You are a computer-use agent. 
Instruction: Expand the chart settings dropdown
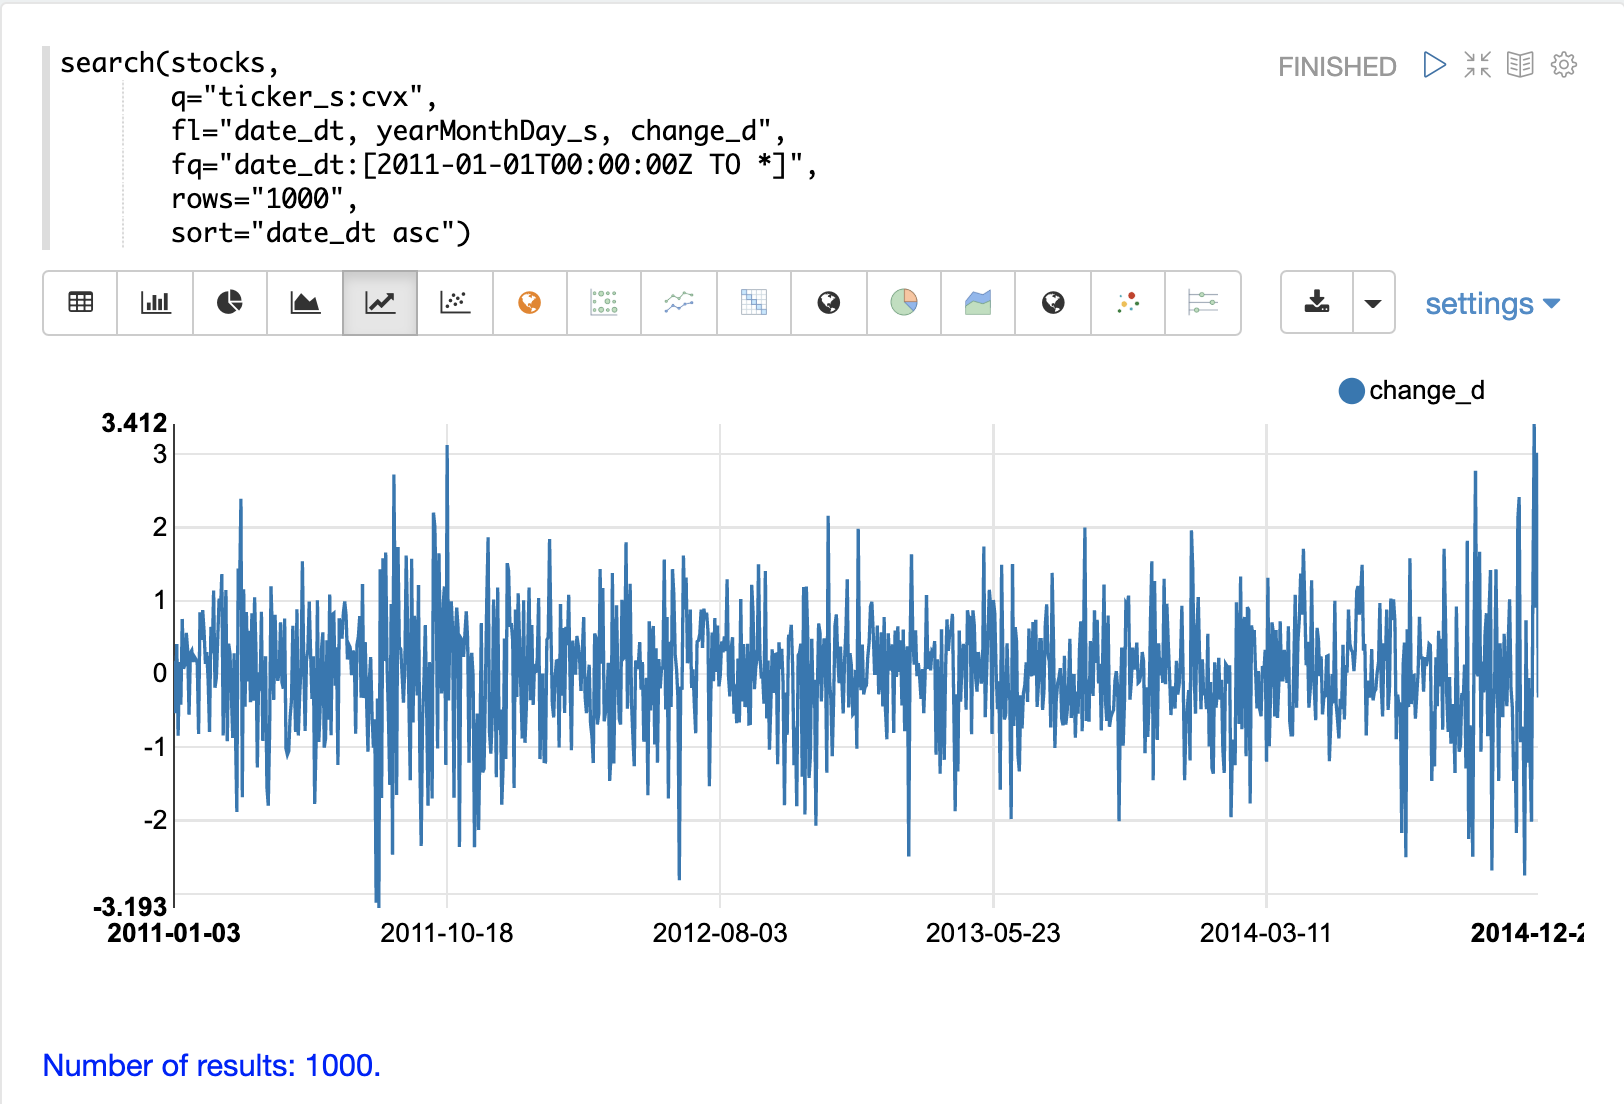[x=1491, y=304]
